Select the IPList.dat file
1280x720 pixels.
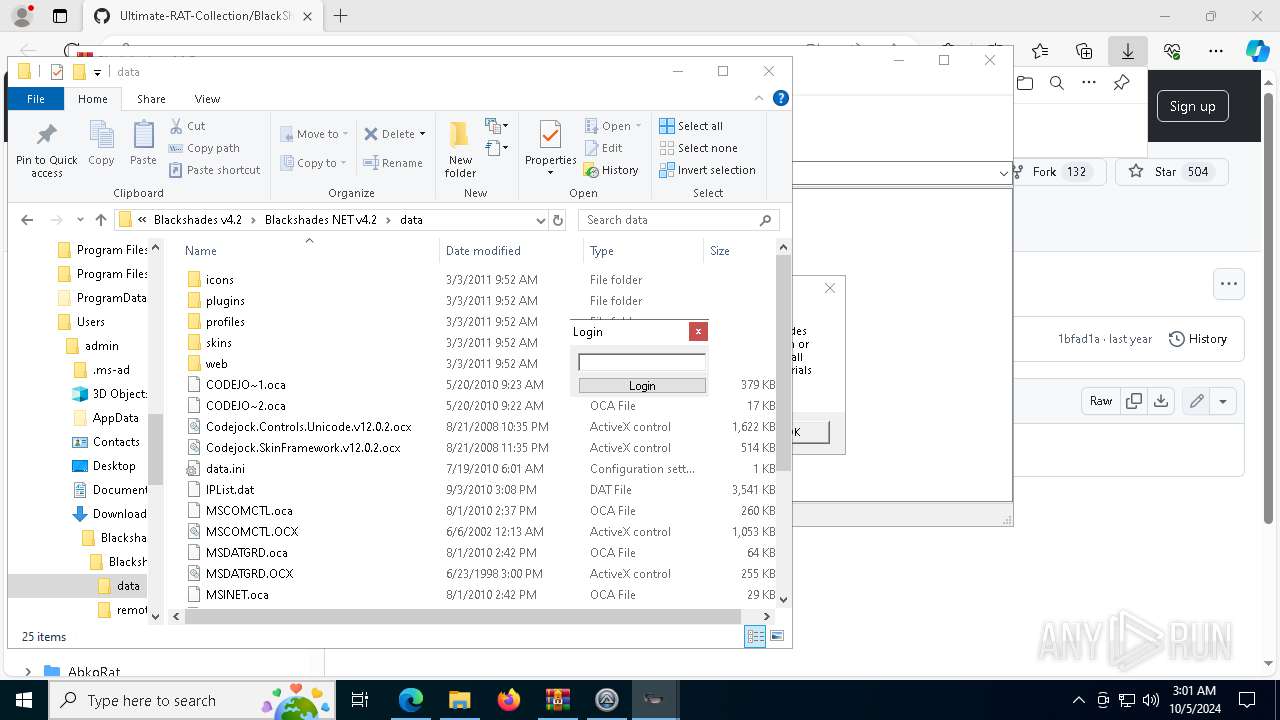coord(230,490)
